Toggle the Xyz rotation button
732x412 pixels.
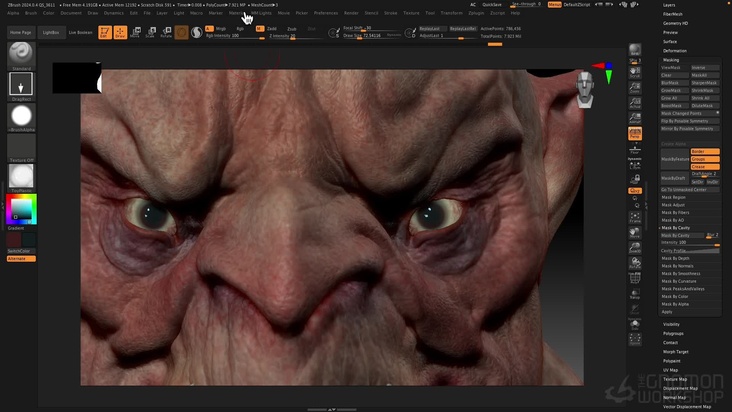(635, 191)
